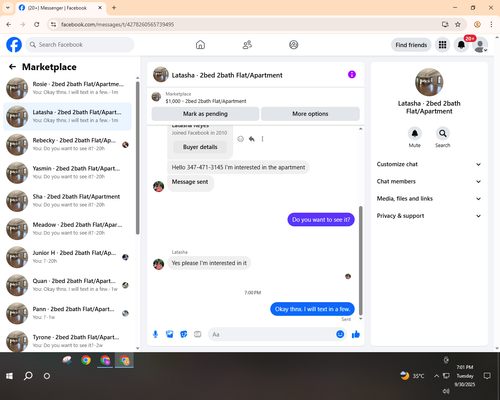Click the voice clip microphone icon

point(155,334)
